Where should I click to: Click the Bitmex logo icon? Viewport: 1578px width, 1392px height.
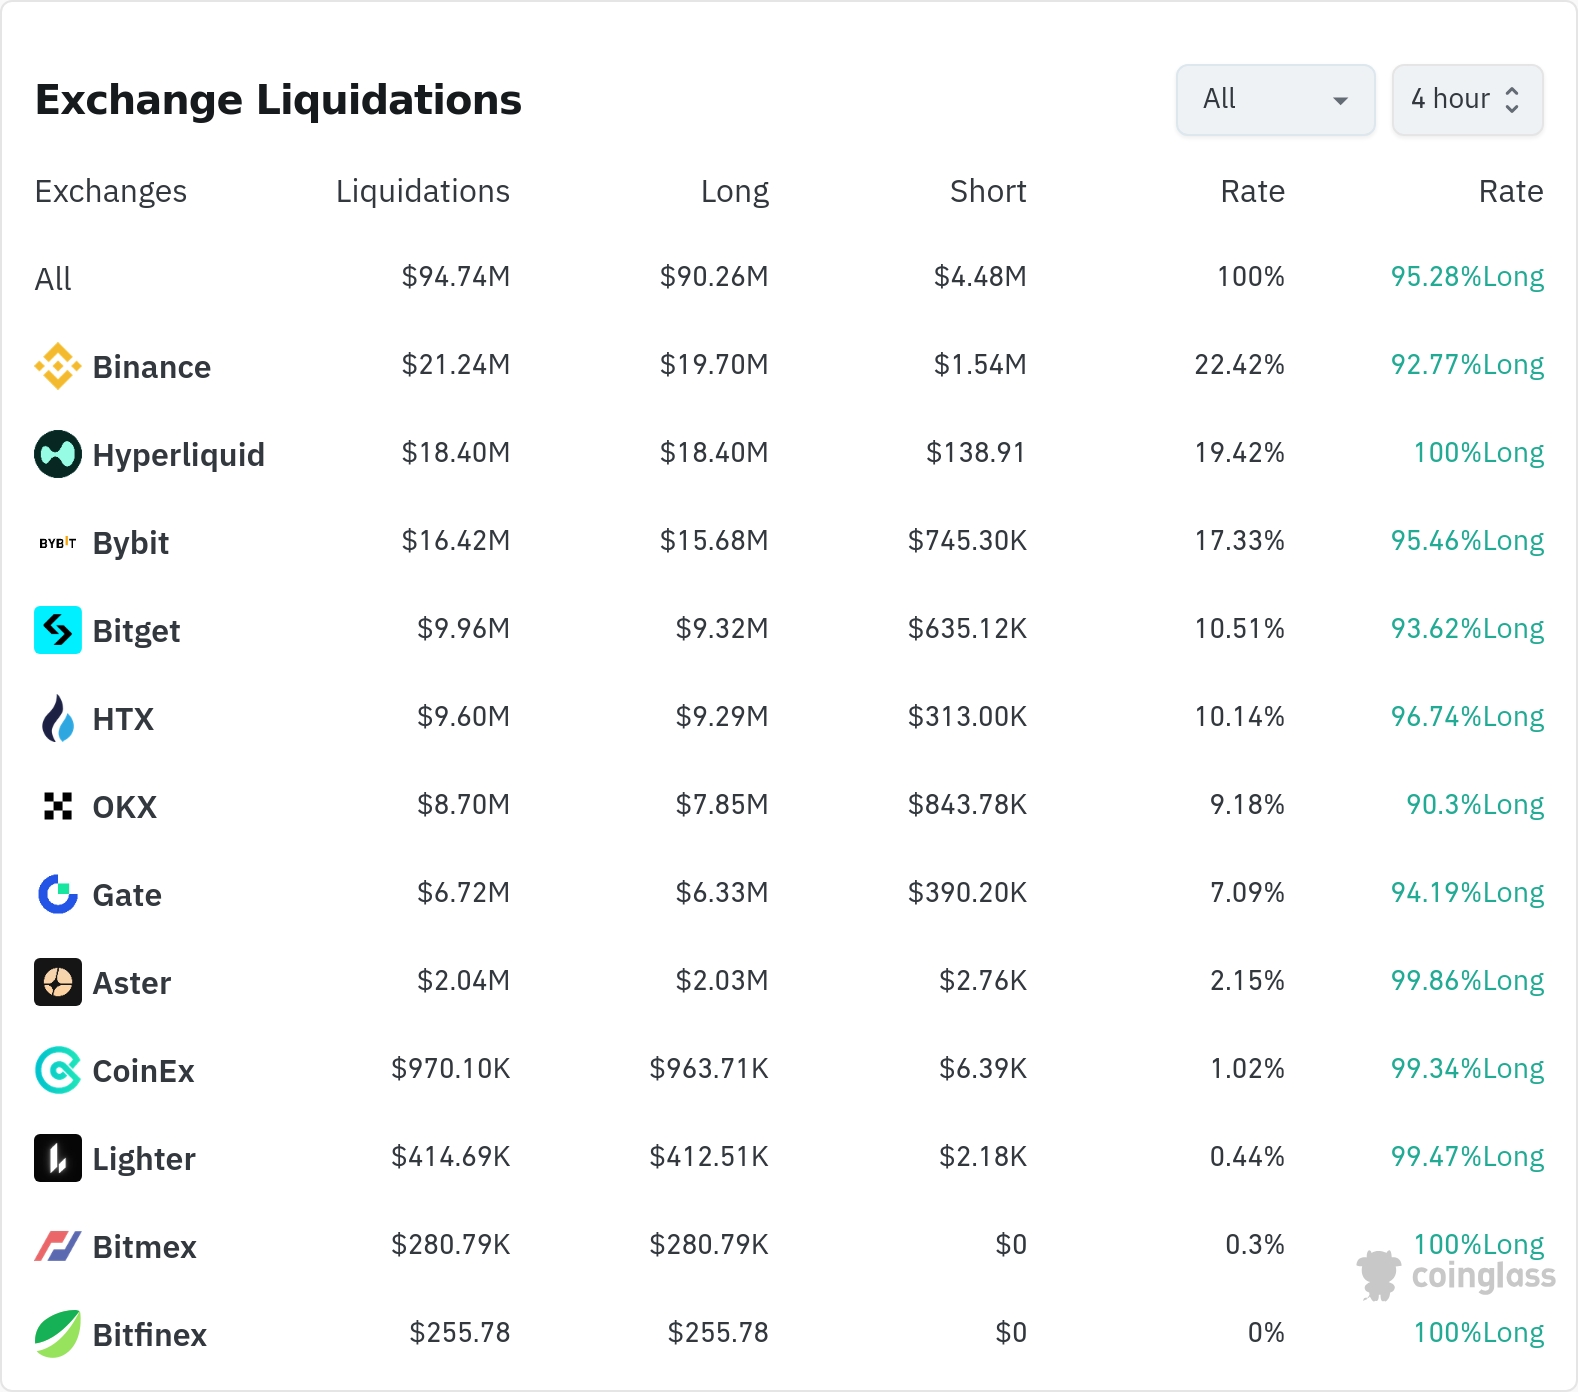click(x=58, y=1246)
